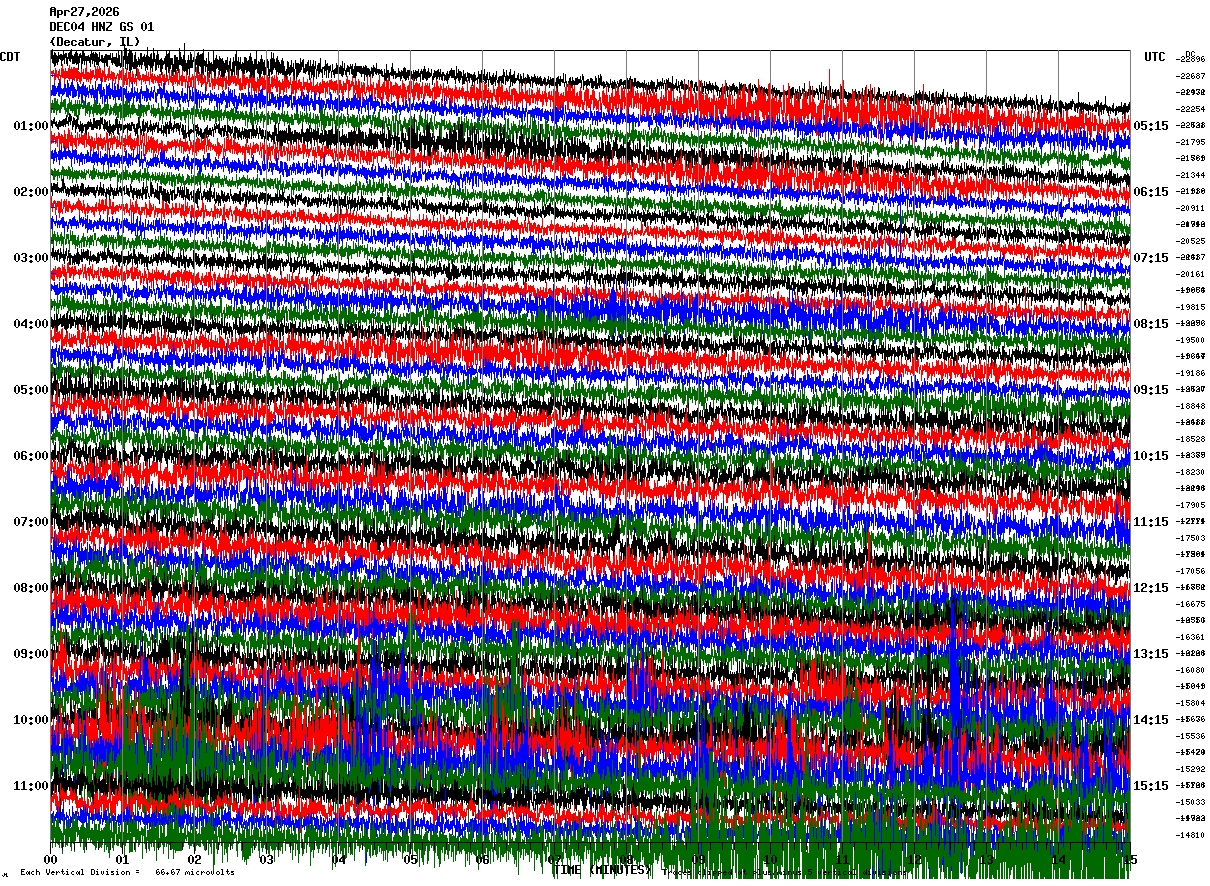Select the 01:00 CDT row label

point(31,126)
